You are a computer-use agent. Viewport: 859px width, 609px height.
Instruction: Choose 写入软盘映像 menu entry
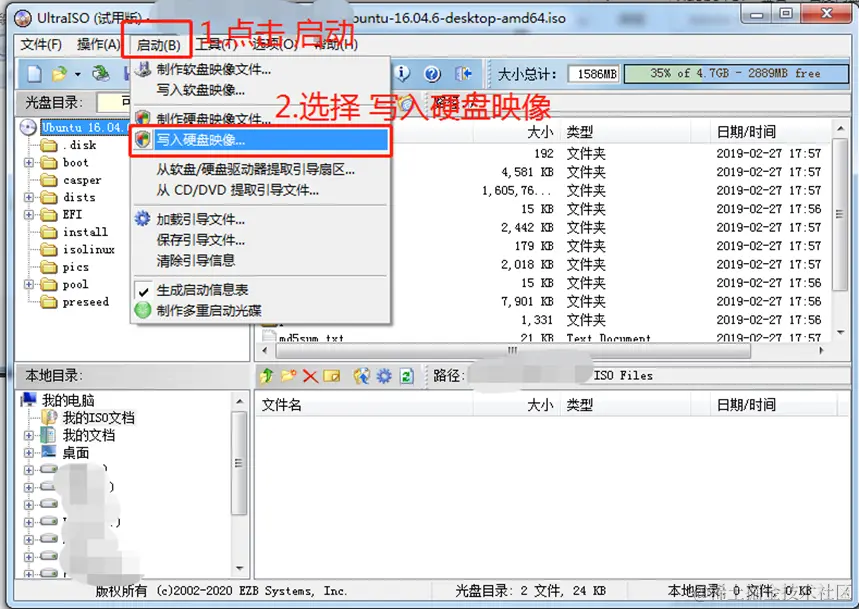coord(201,90)
